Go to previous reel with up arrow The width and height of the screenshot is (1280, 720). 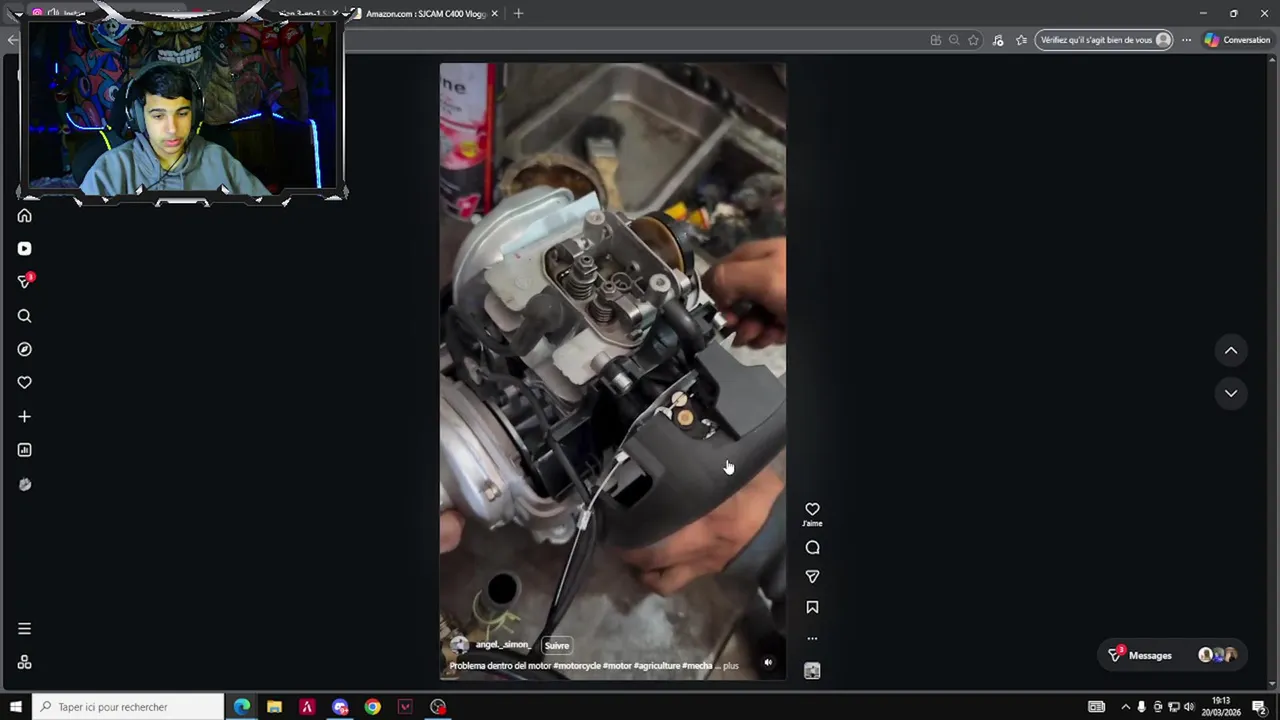click(x=1231, y=351)
